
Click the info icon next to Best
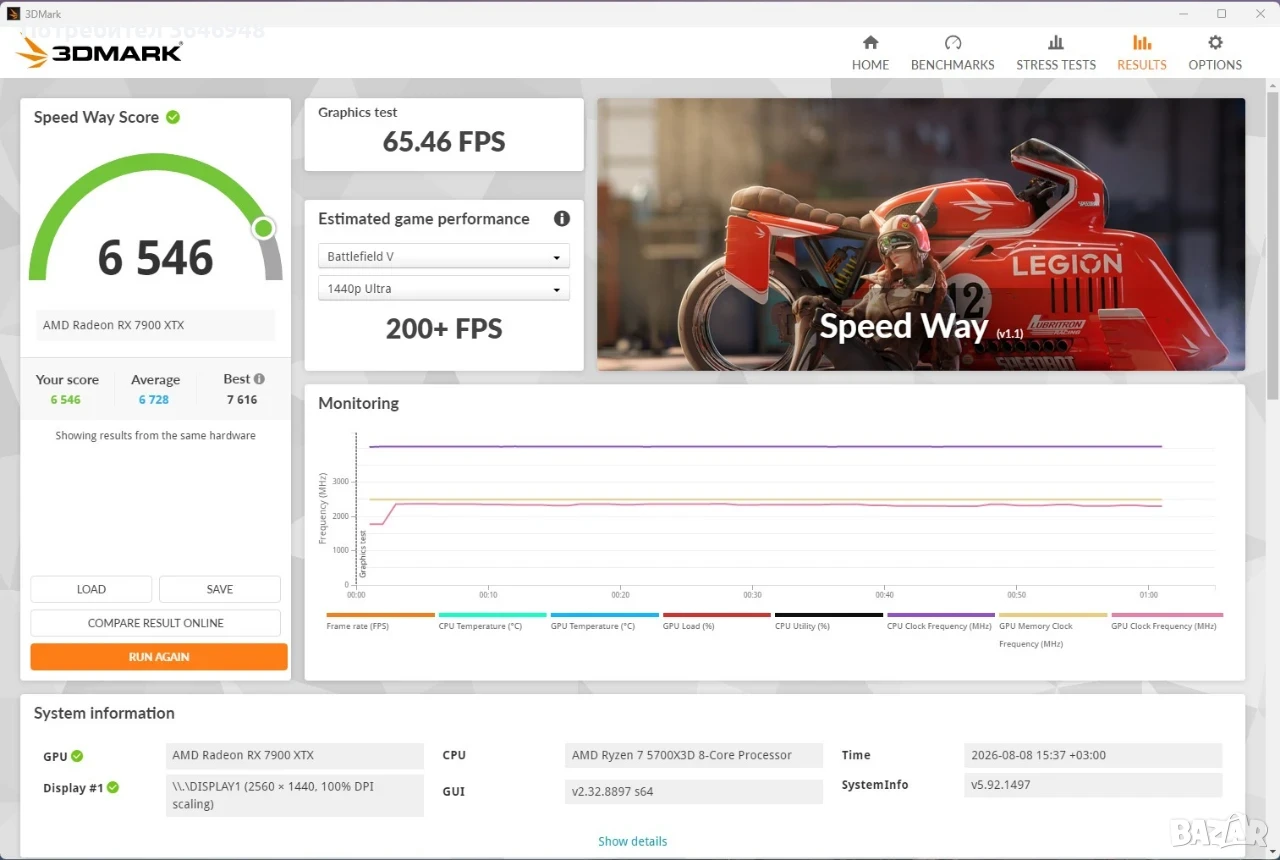pyautogui.click(x=259, y=379)
